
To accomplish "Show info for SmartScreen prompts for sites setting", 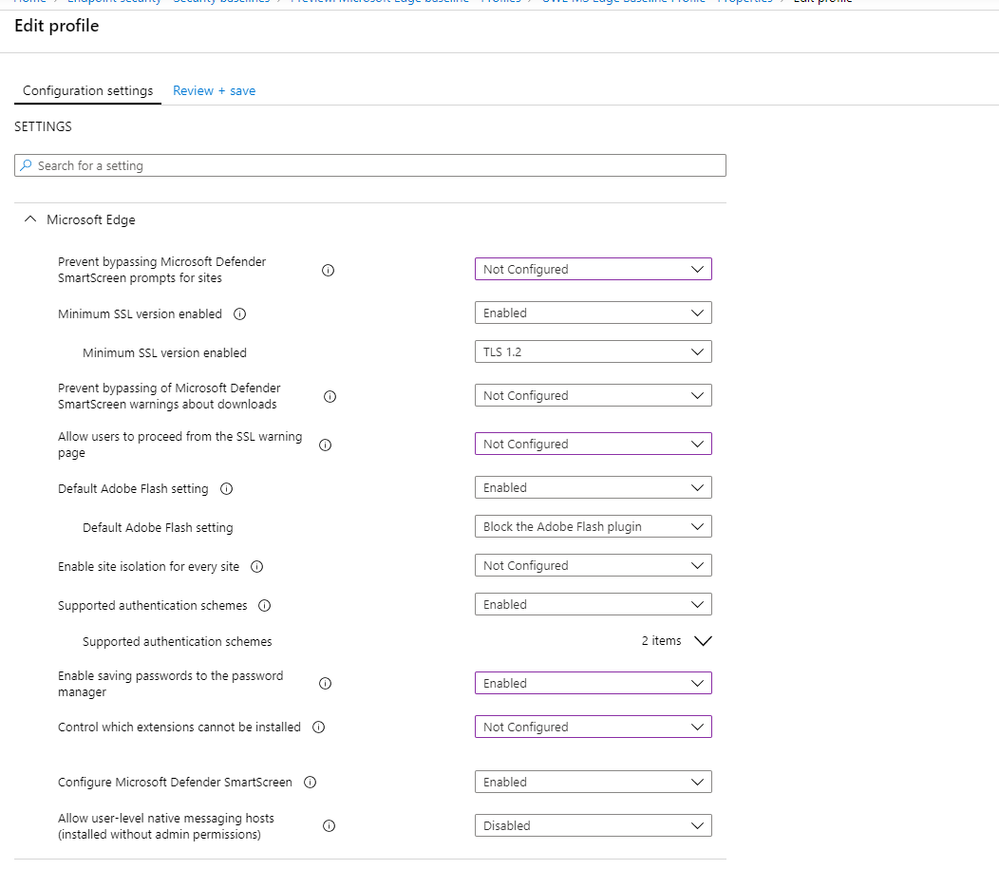I will click(x=328, y=270).
